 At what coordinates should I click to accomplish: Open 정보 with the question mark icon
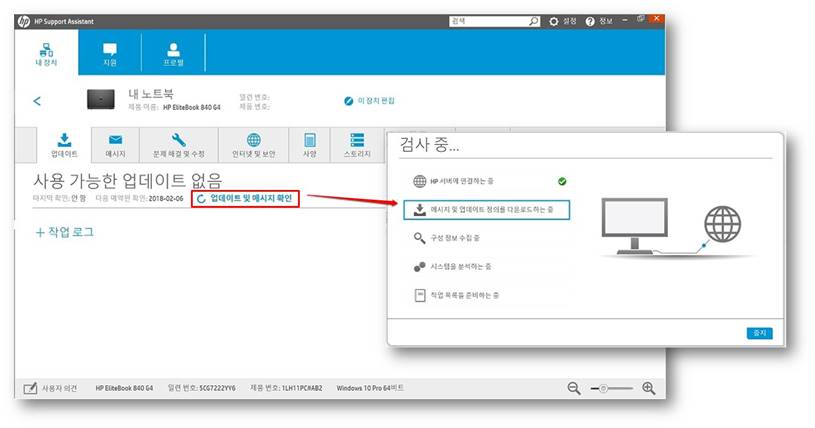(x=590, y=21)
